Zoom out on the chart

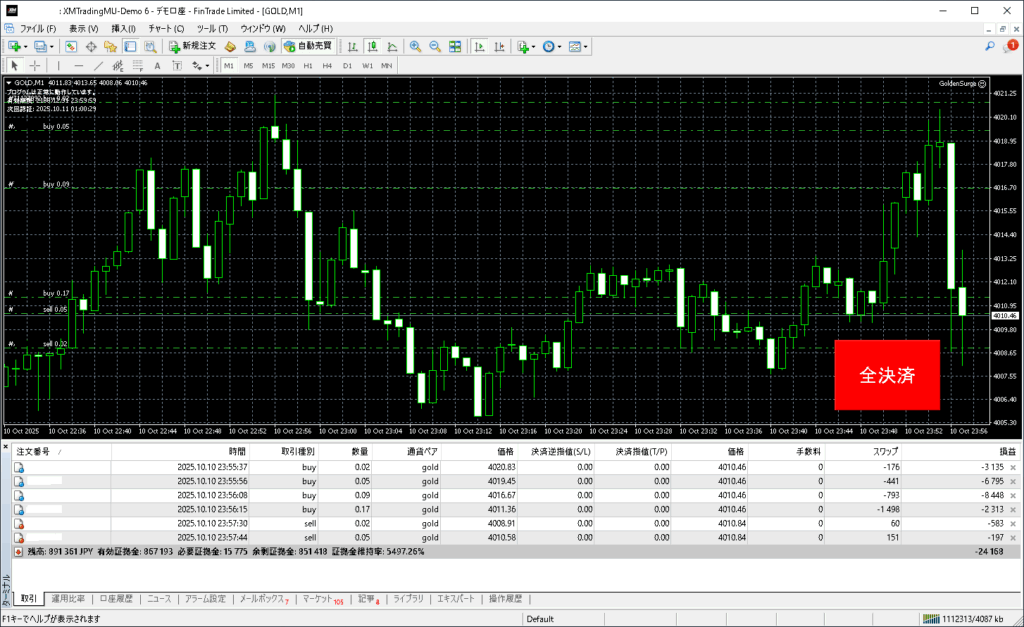click(x=435, y=46)
